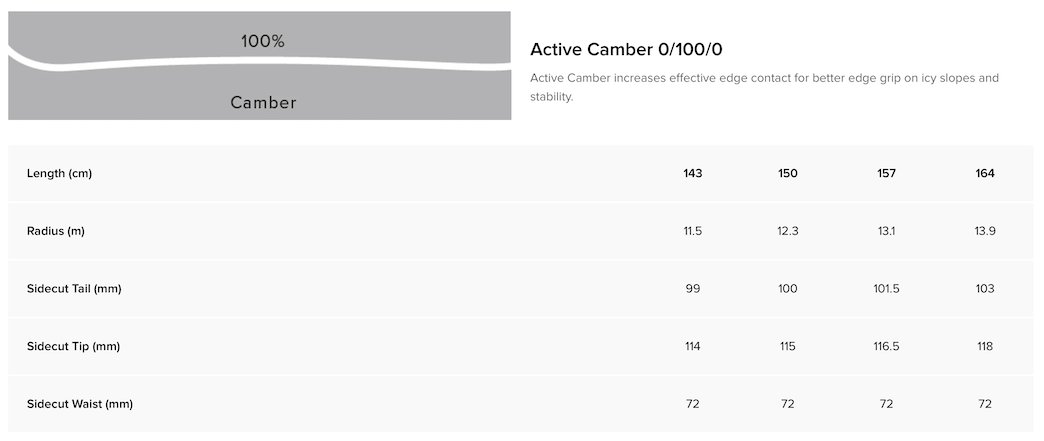Screen dimensions: 1044x441
Task: Click the Active Camber description paragraph
Action: [764, 88]
